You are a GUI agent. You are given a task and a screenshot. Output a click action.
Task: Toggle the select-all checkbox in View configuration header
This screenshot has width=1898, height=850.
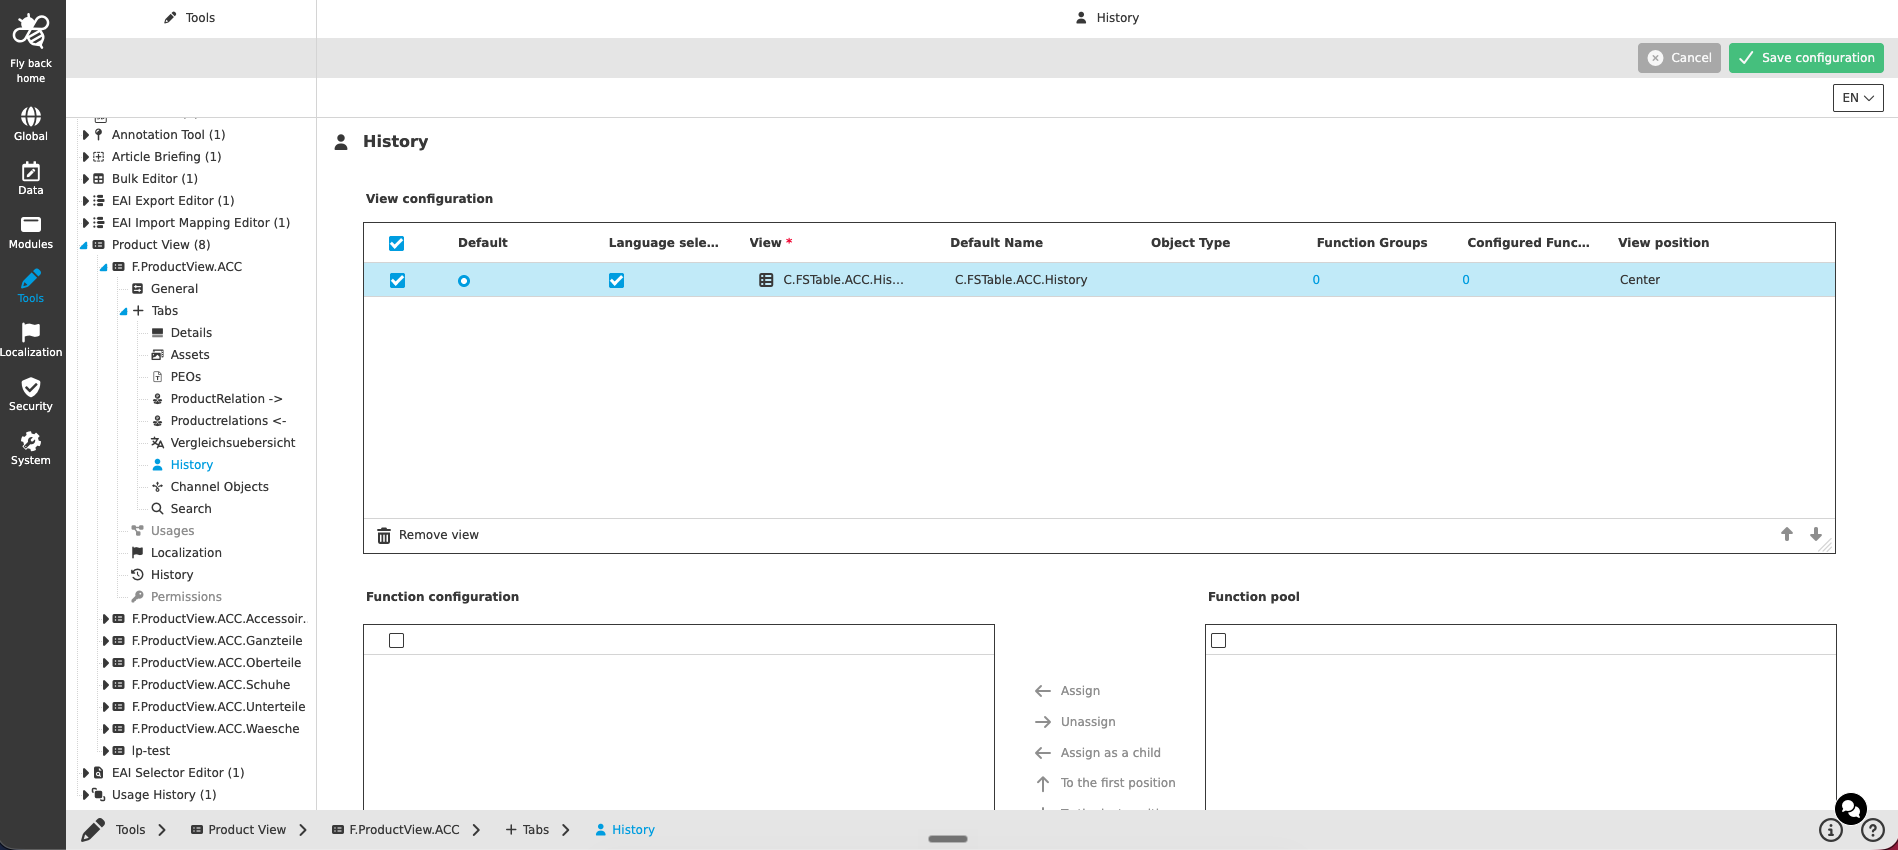point(396,243)
